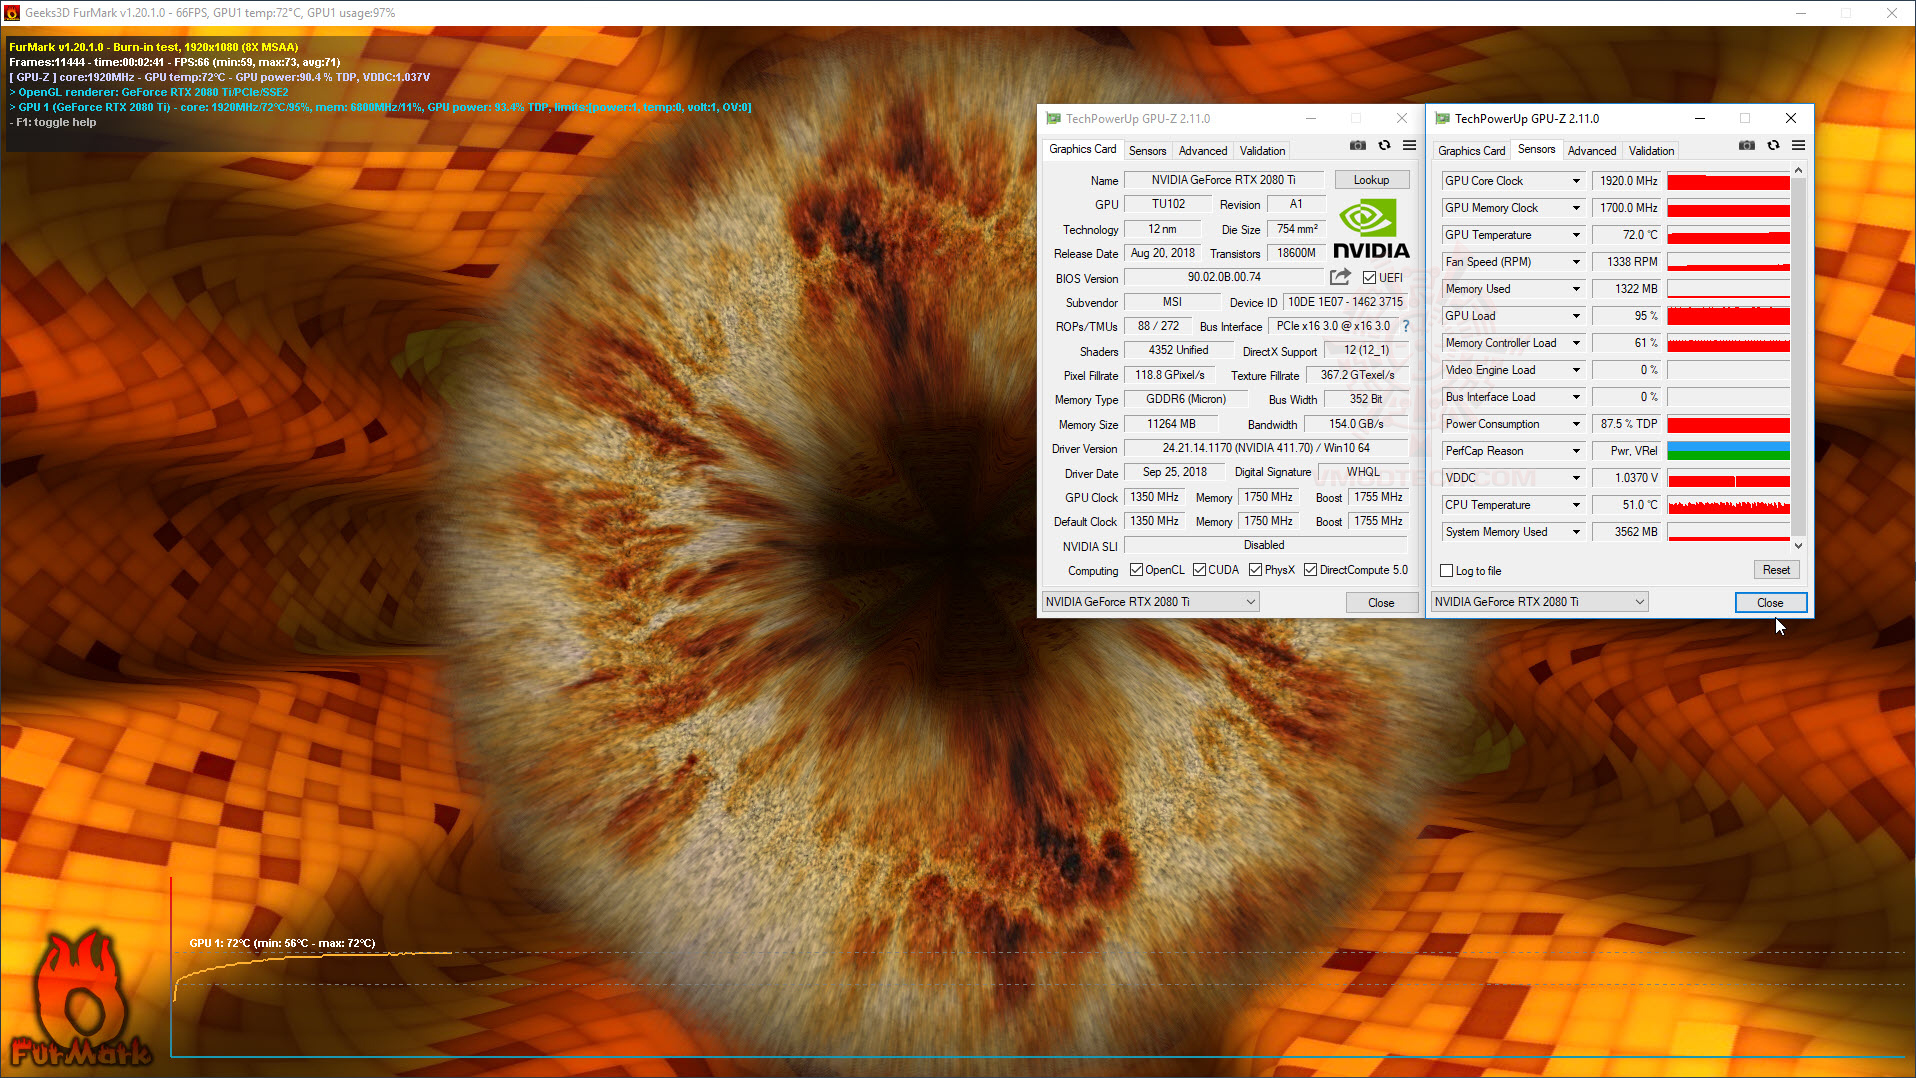Open the Fan Speed (RPM) sensor dropdown

pyautogui.click(x=1576, y=262)
